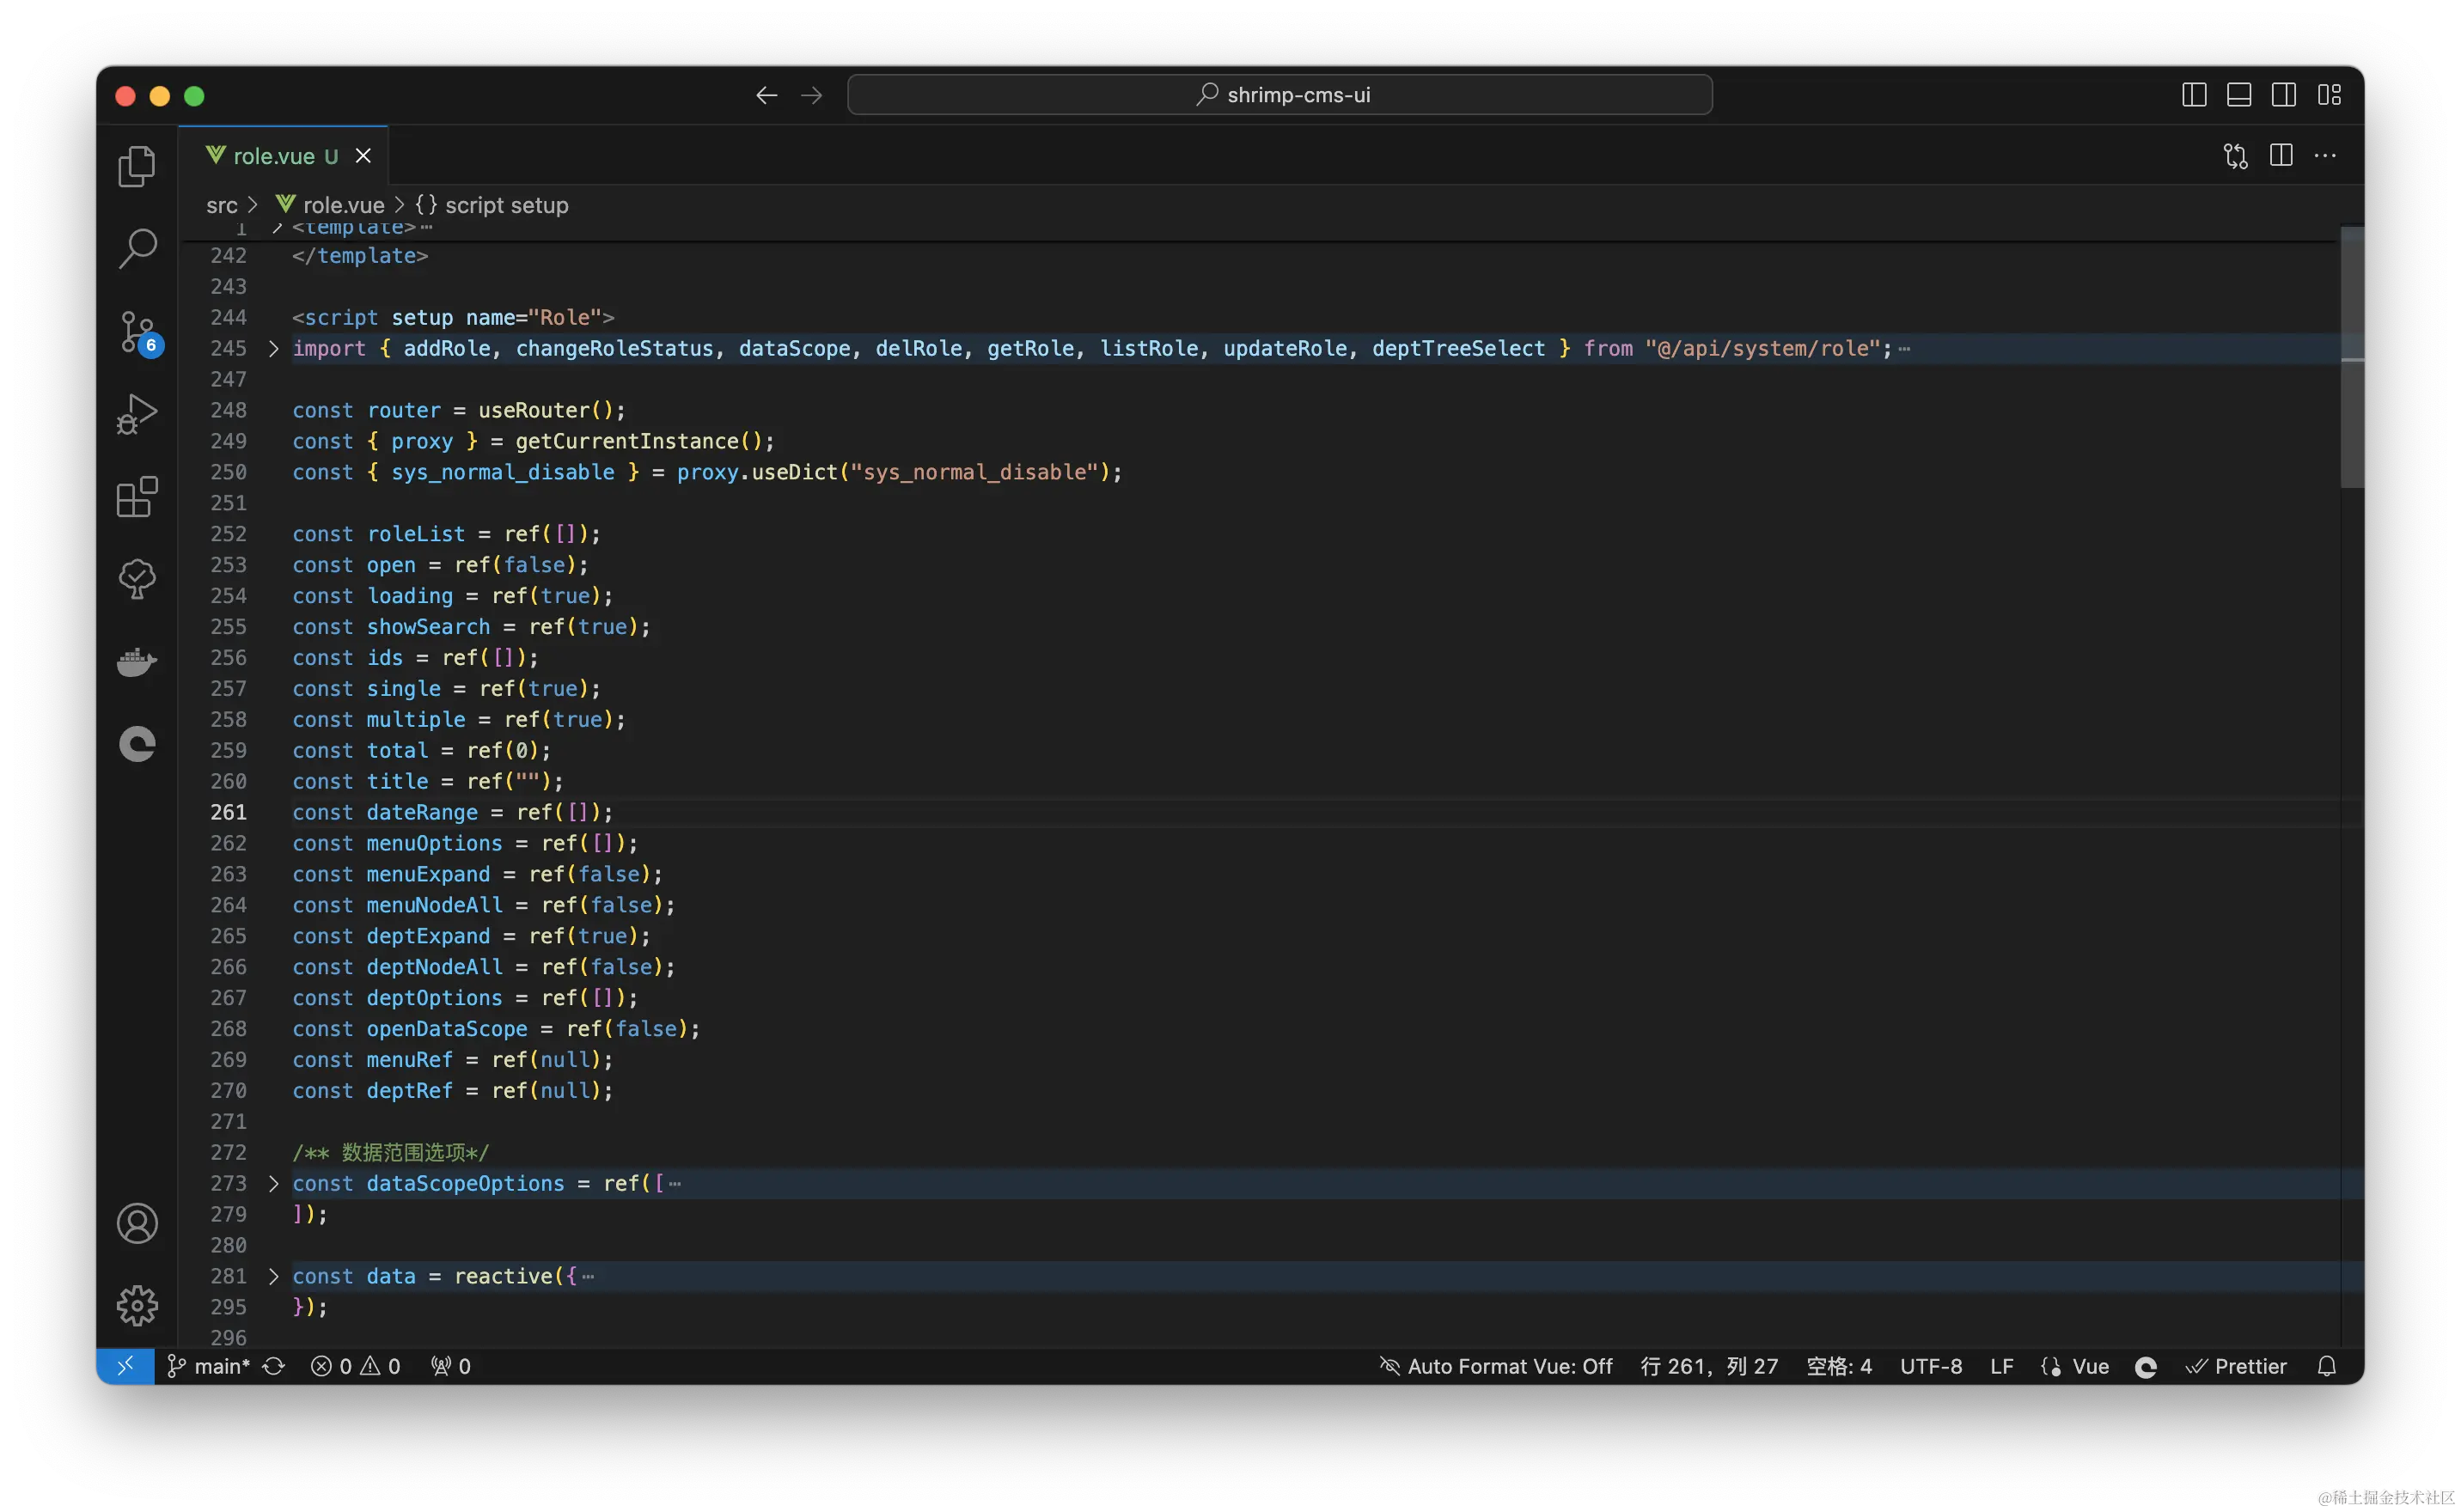Click the Prettier formatter status
This screenshot has height=1512, width=2461.
pyautogui.click(x=2236, y=1366)
